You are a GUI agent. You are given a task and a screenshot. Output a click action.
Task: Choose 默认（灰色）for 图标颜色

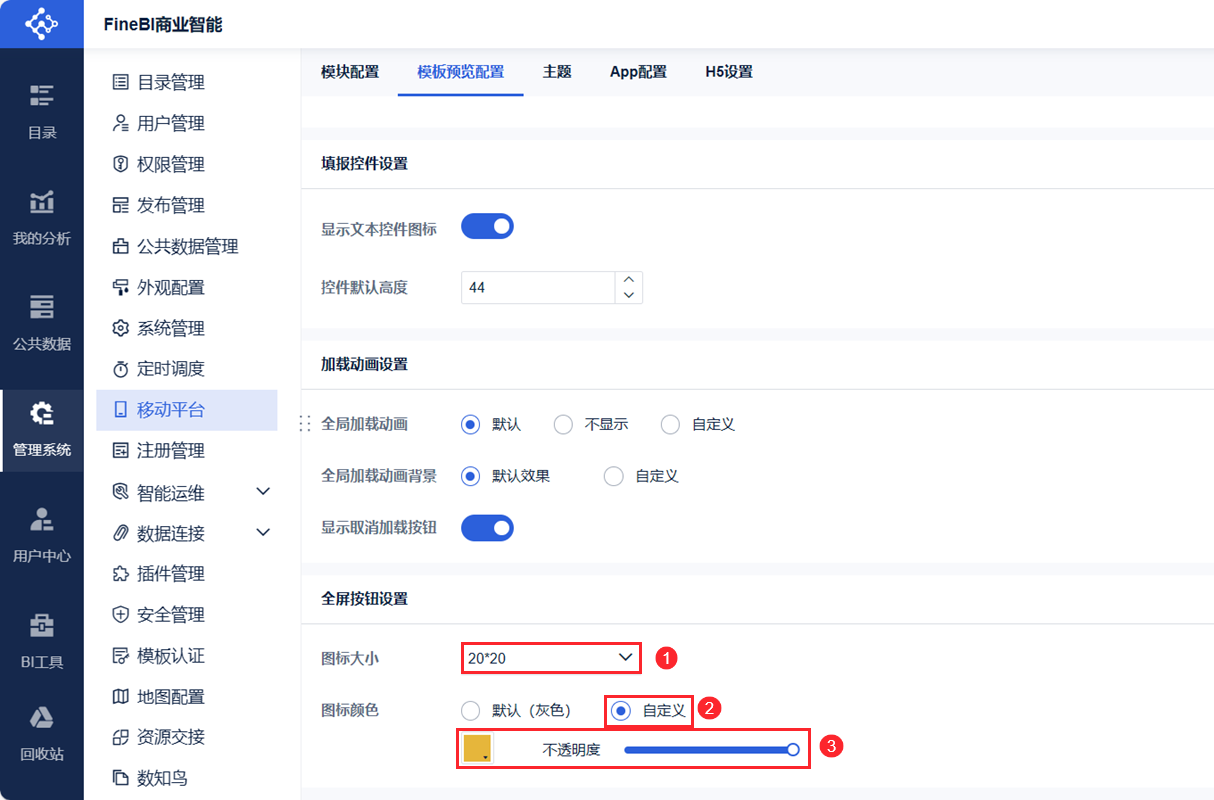[x=470, y=710]
